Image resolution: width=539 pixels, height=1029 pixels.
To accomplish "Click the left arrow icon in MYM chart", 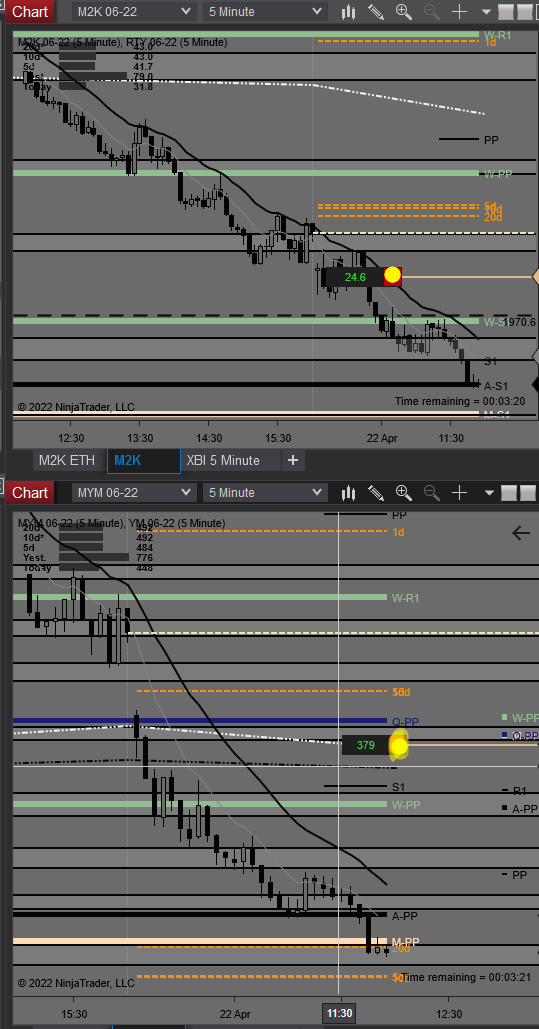I will [x=521, y=533].
